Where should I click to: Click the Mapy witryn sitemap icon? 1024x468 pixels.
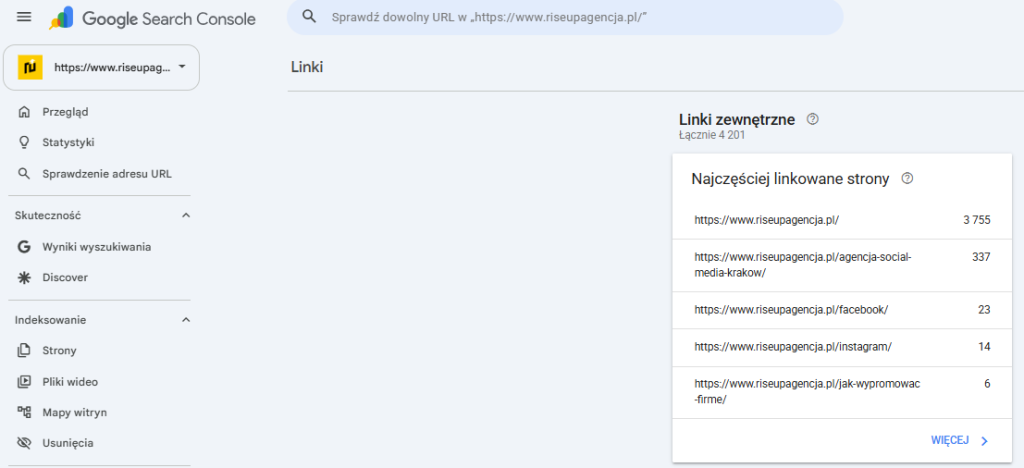tap(24, 413)
